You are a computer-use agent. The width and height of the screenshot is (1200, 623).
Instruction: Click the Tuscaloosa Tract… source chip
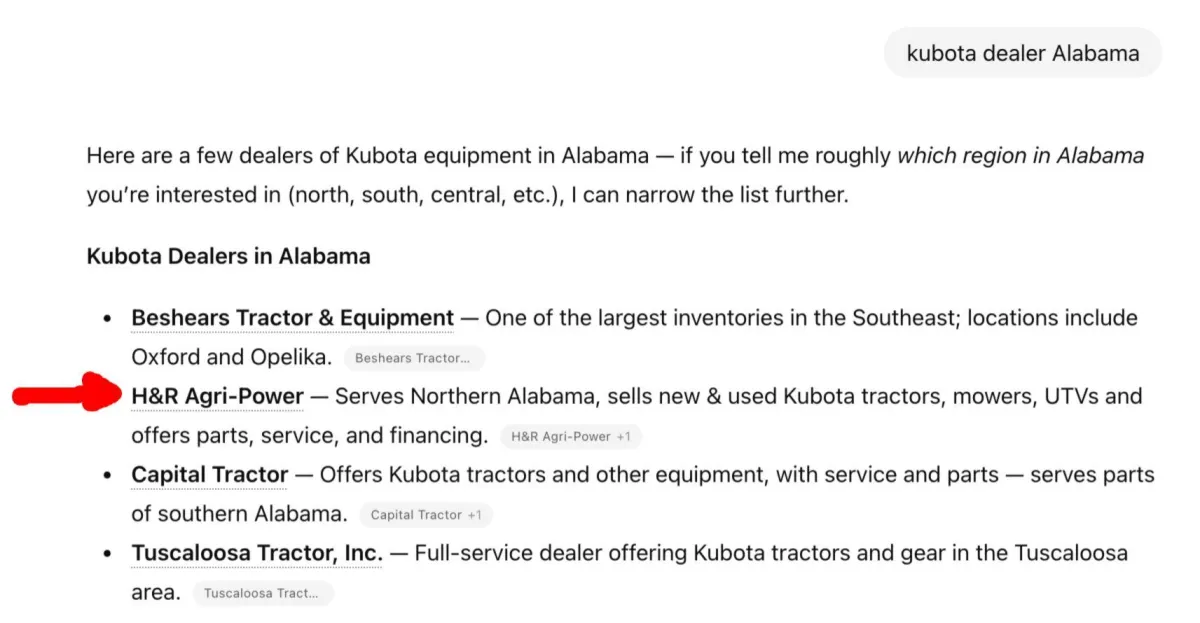click(262, 593)
